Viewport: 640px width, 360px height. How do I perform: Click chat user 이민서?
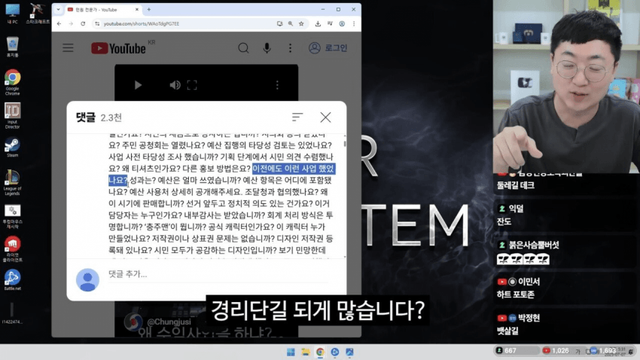[x=529, y=282]
